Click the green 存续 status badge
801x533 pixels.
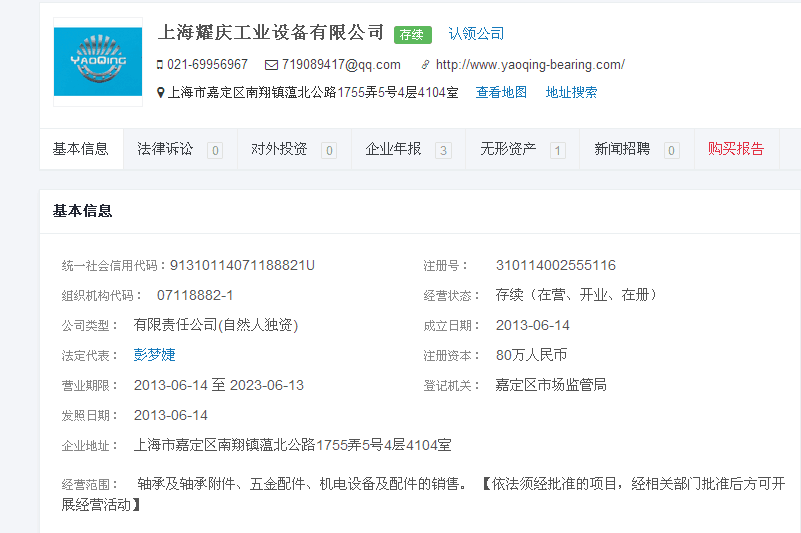pos(412,34)
